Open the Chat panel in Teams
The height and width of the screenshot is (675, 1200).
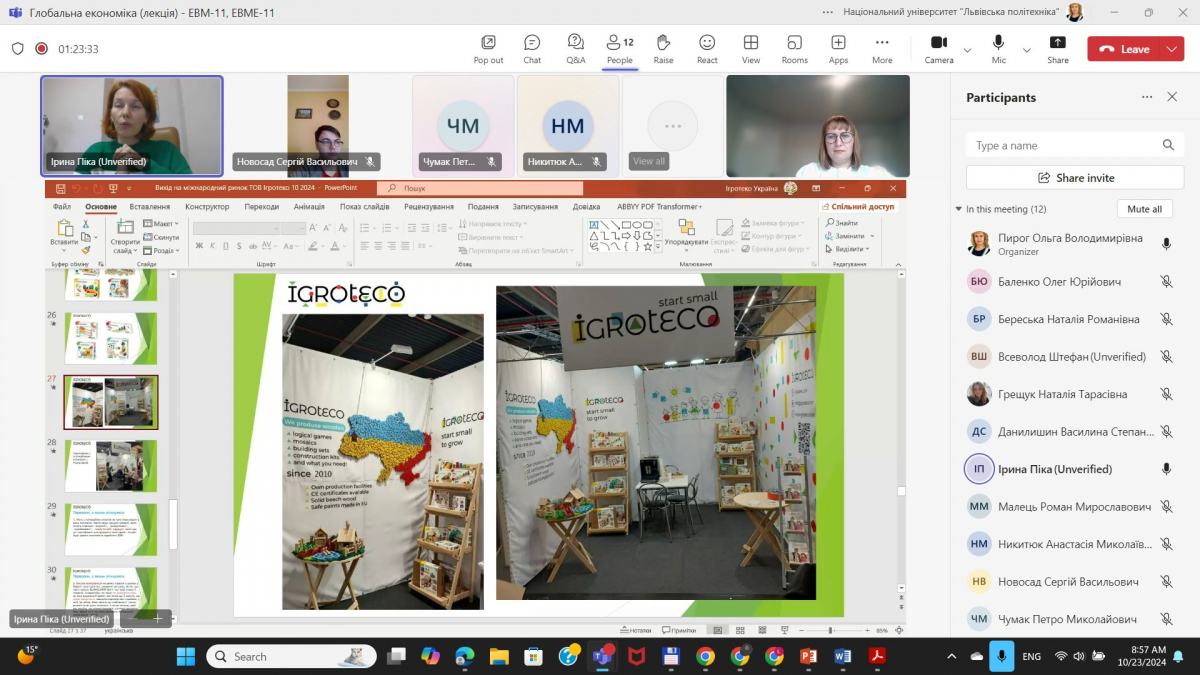[532, 48]
